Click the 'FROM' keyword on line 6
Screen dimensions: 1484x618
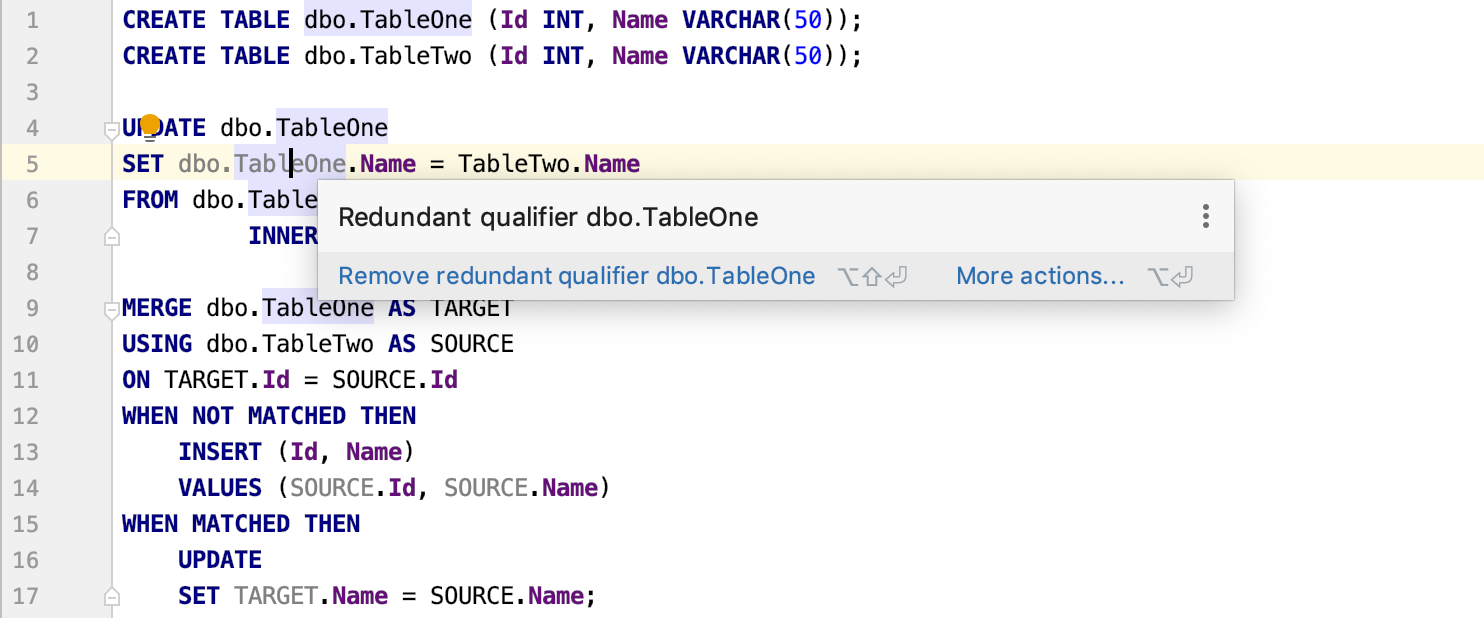point(150,200)
